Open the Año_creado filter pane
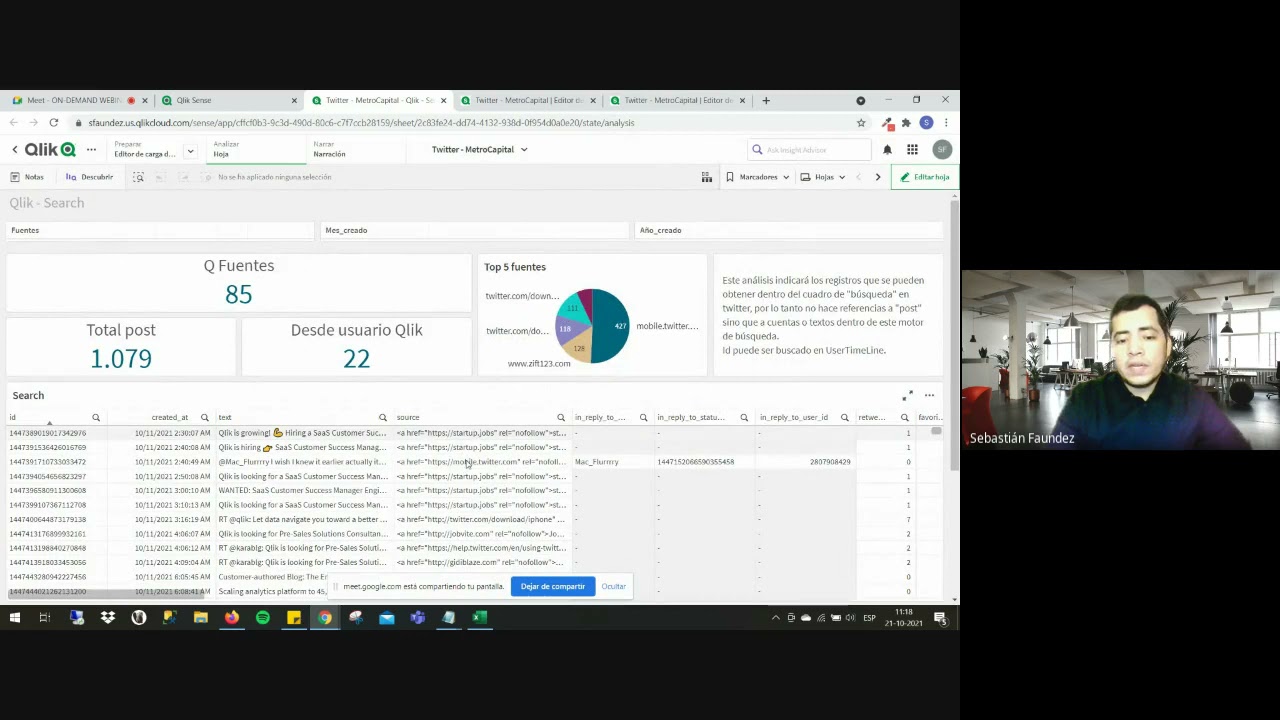Viewport: 1280px width, 720px height. (789, 230)
